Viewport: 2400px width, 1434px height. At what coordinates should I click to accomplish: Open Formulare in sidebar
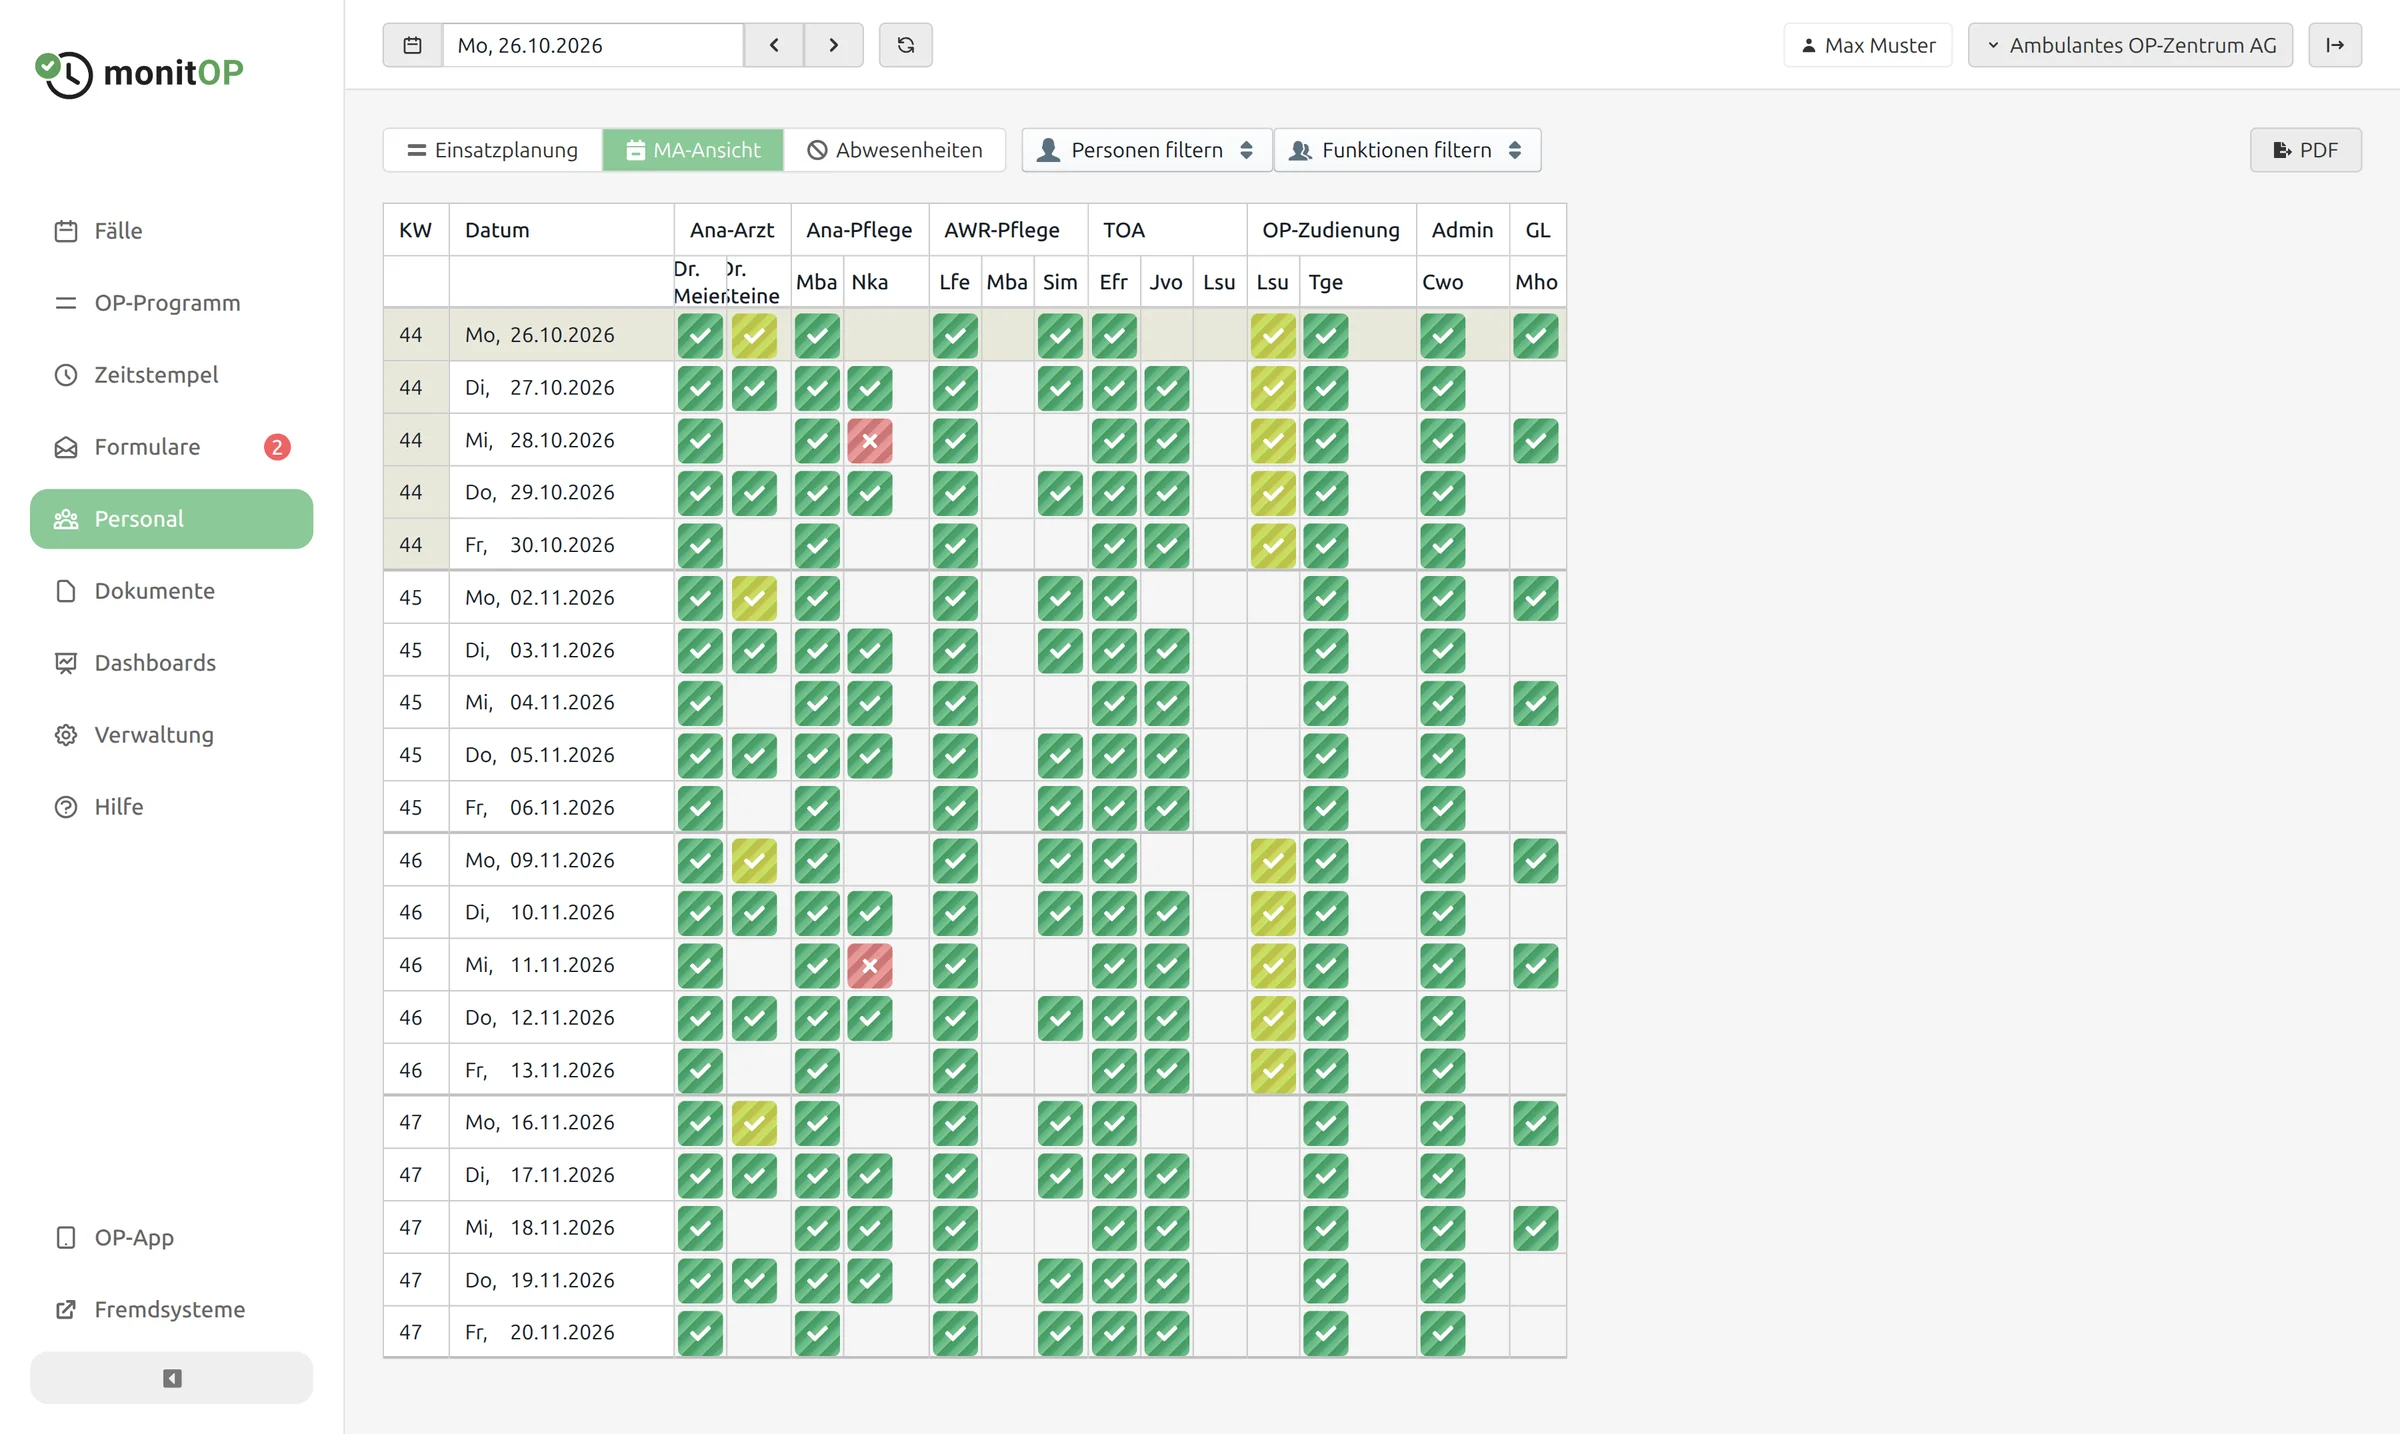tap(171, 447)
